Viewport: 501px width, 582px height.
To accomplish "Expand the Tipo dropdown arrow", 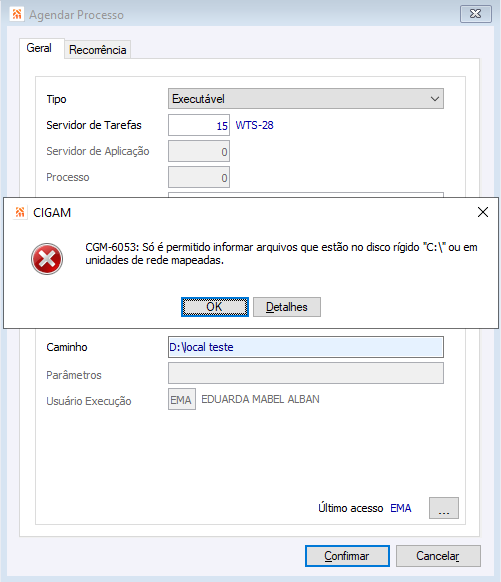I will coord(435,99).
